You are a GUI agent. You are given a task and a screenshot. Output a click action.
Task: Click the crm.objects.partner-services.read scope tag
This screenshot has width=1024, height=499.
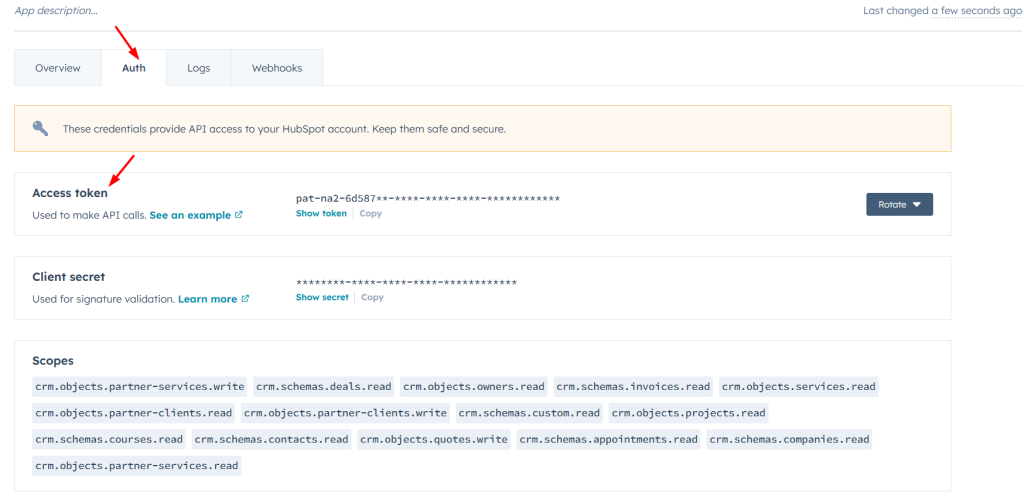[x=136, y=466]
